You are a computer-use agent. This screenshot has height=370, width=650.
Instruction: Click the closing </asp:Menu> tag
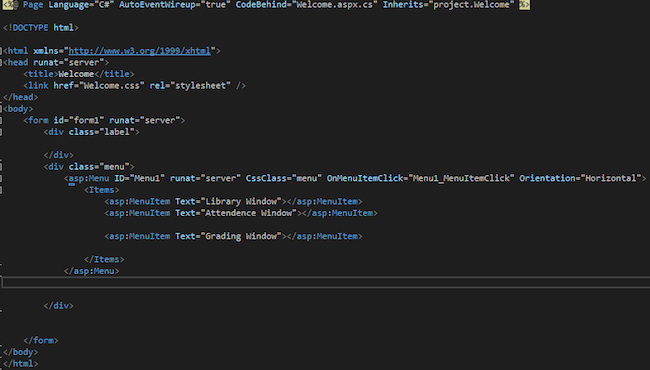coord(92,271)
